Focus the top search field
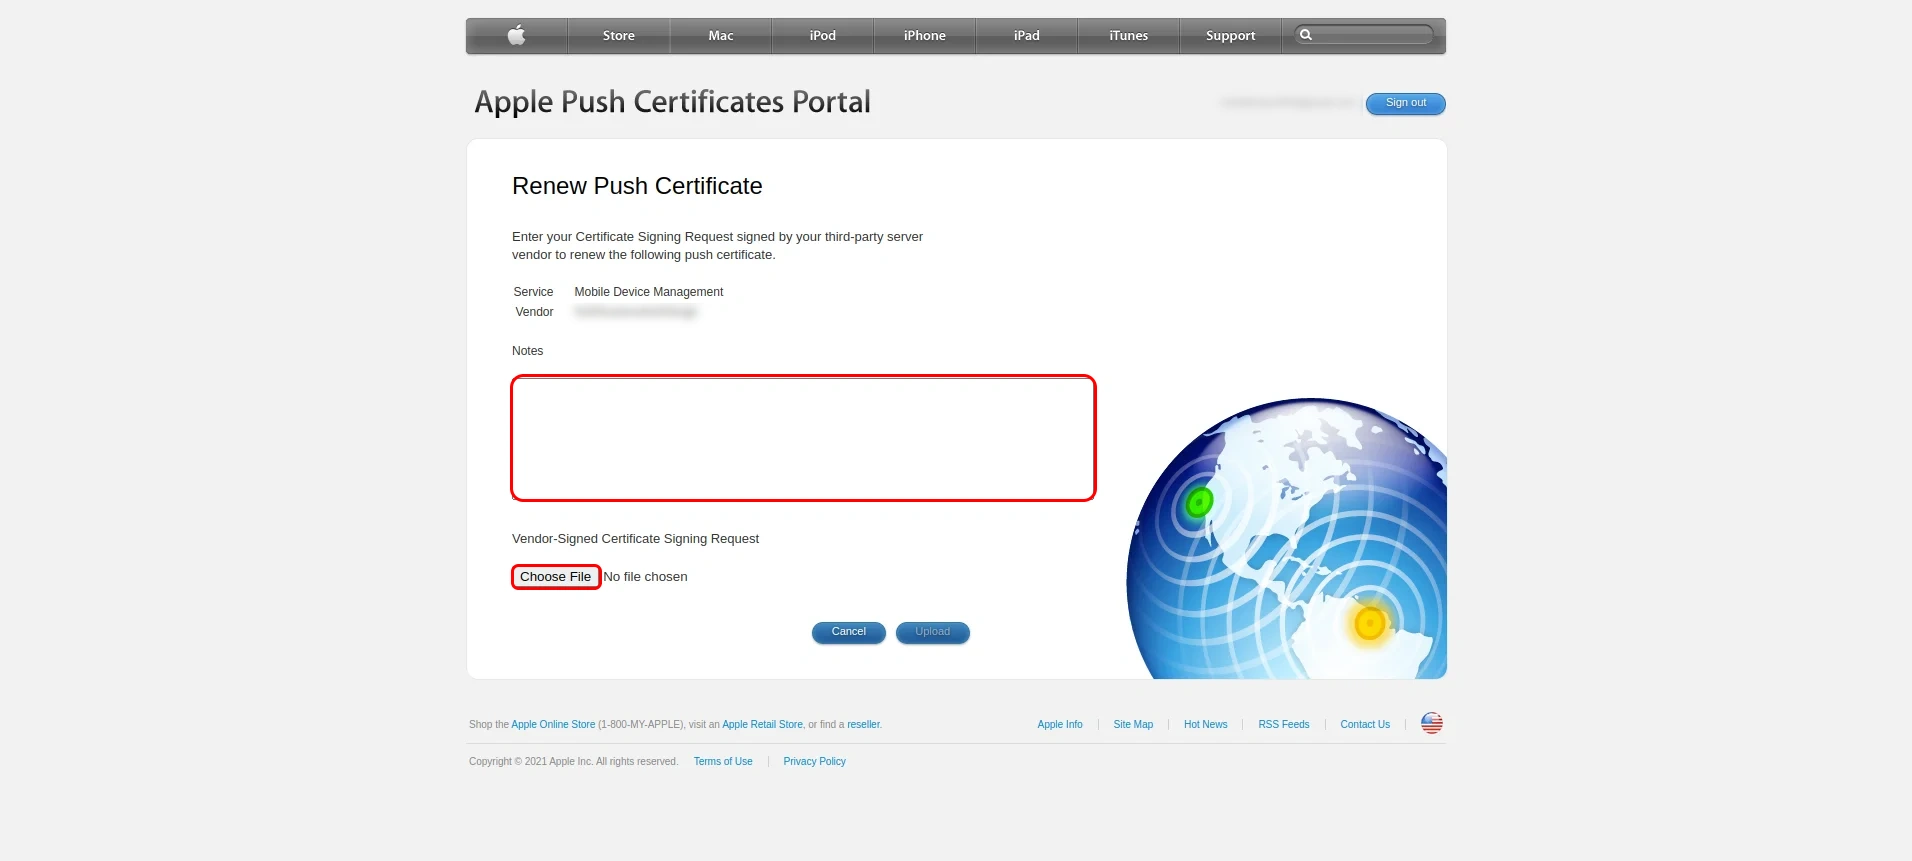Image resolution: width=1912 pixels, height=861 pixels. (1372, 35)
